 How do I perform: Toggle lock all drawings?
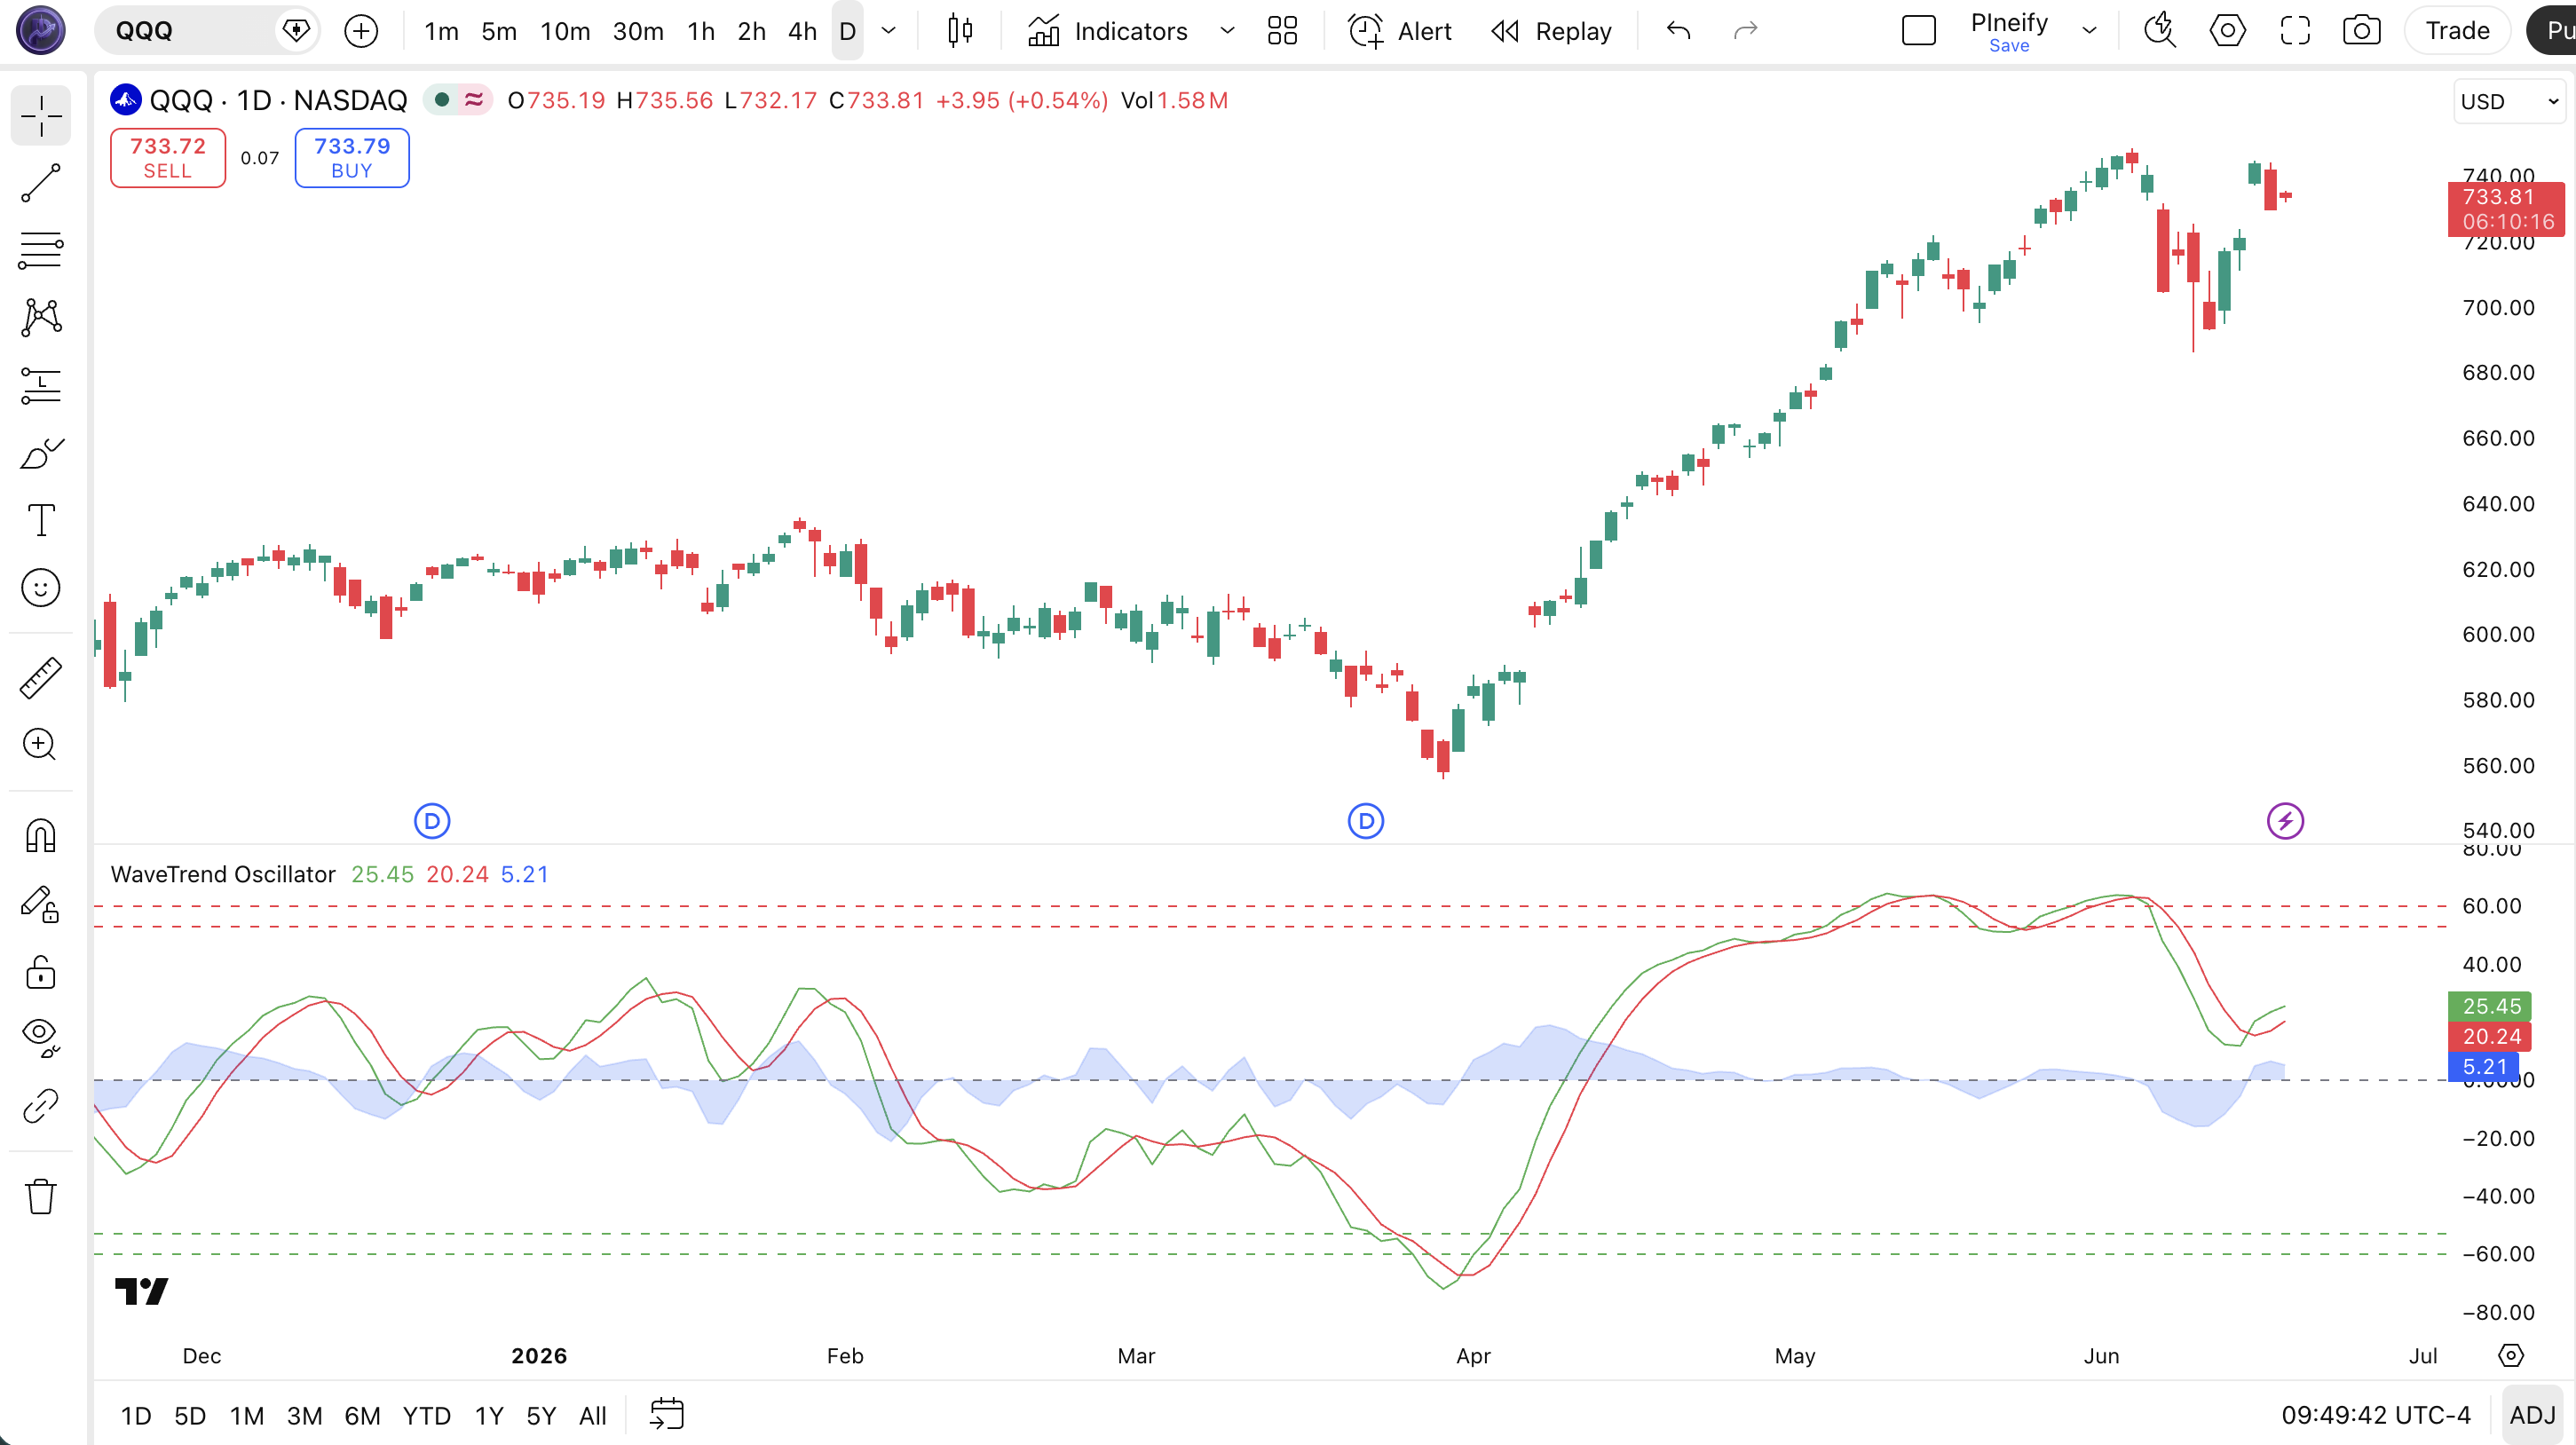tap(41, 972)
